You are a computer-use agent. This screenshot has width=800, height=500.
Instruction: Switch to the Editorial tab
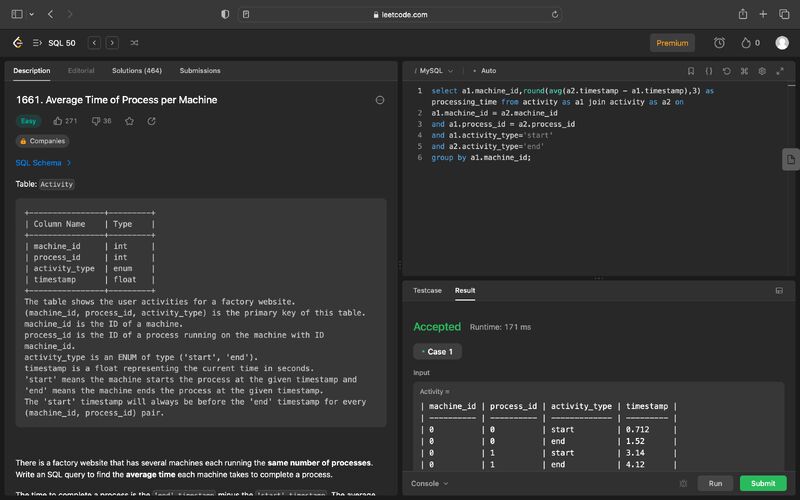(x=81, y=70)
